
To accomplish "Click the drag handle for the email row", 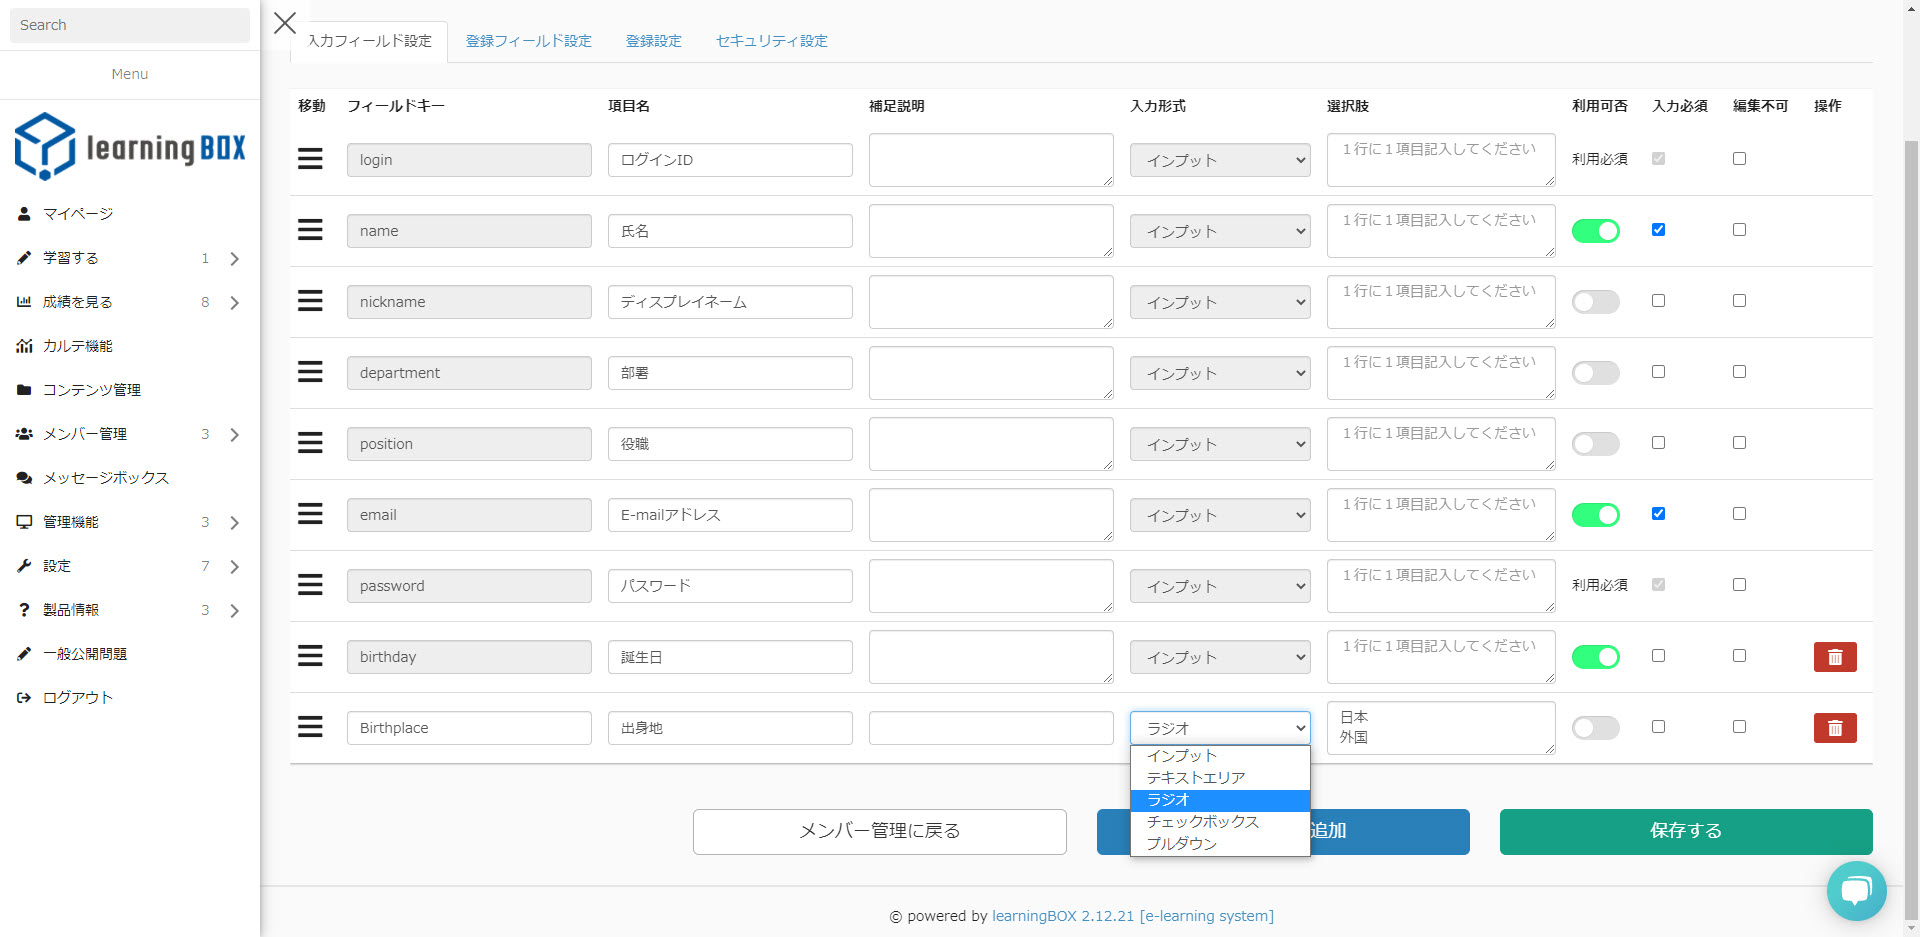I will pos(310,514).
